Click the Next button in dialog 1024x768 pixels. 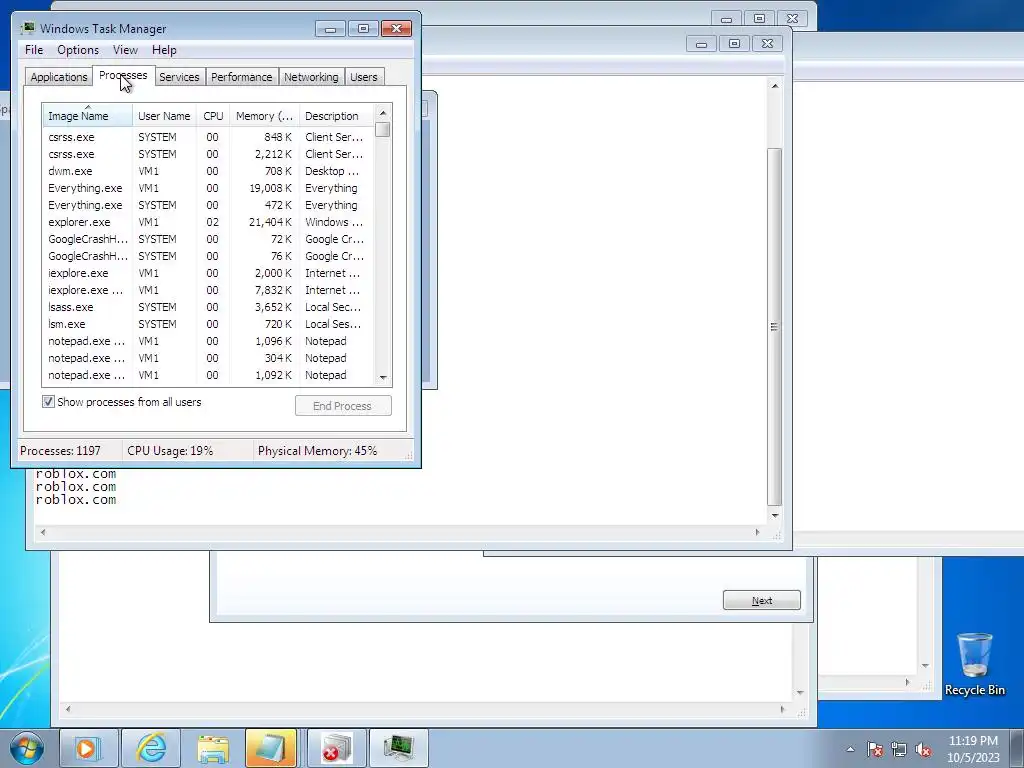(x=761, y=600)
